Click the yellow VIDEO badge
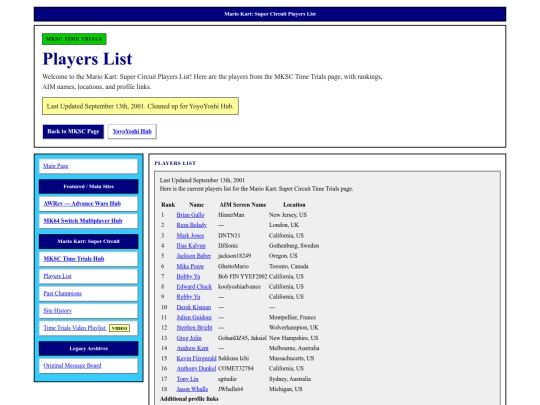This screenshot has width=540, height=405. pyautogui.click(x=120, y=328)
